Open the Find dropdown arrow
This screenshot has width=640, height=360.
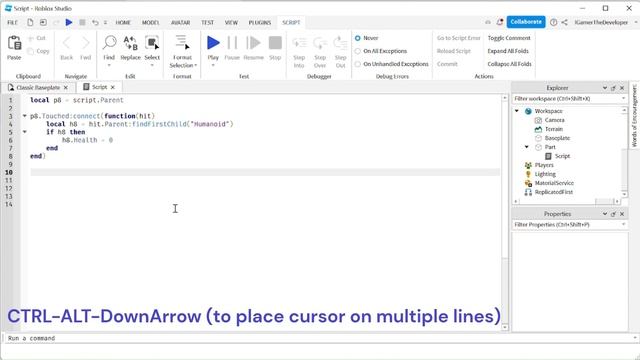pos(109,65)
